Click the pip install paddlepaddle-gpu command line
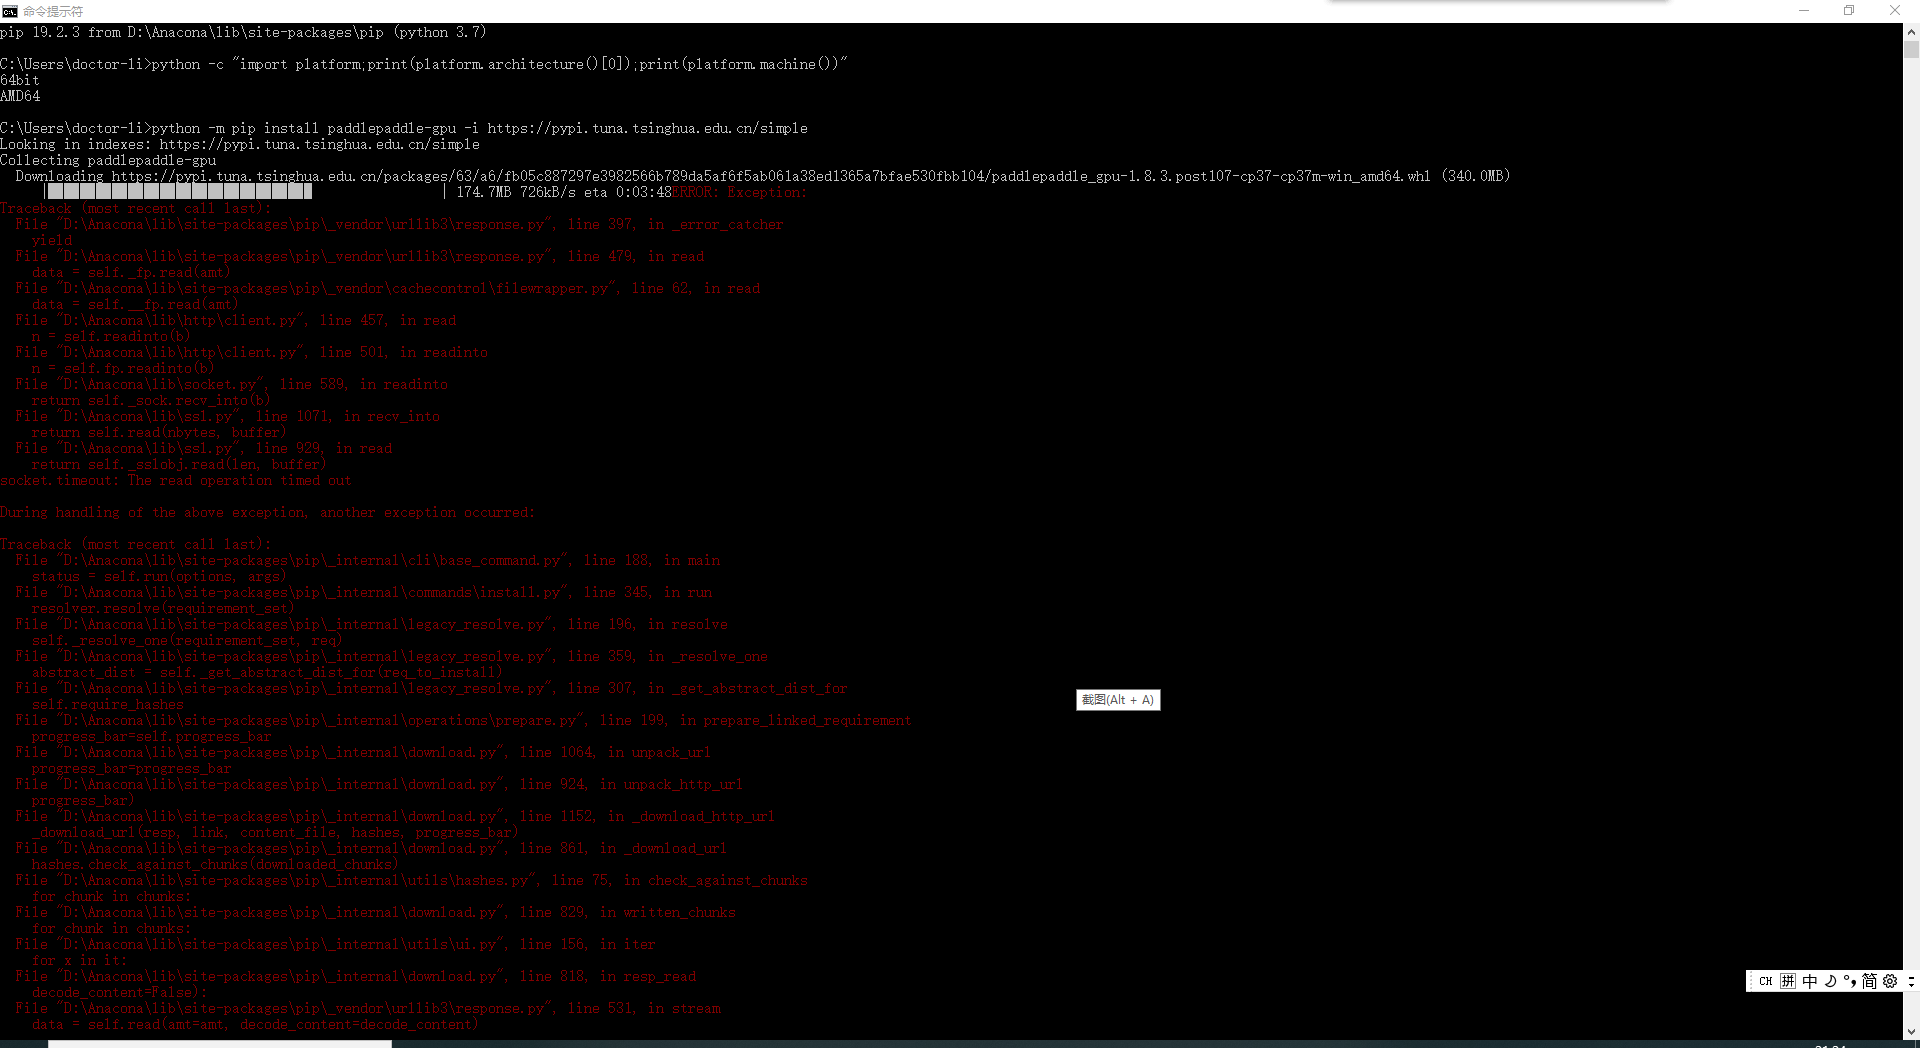The image size is (1920, 1048). (404, 128)
